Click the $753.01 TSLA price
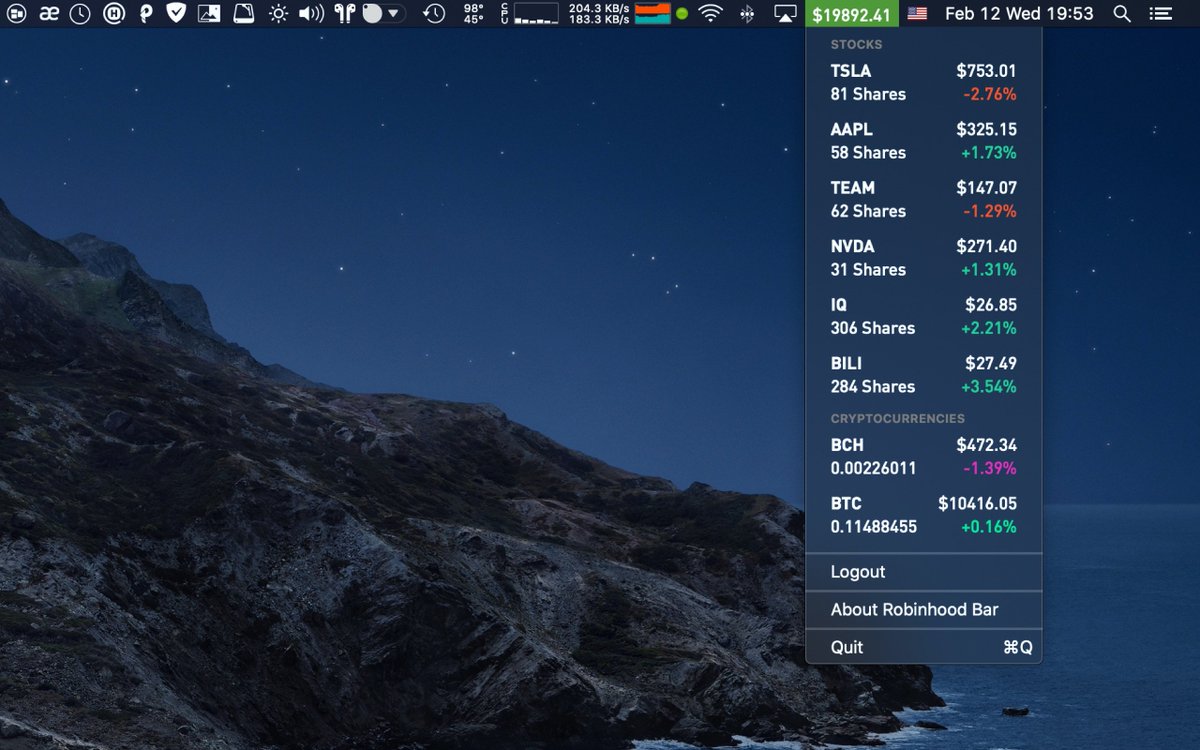This screenshot has width=1200, height=750. coord(986,71)
